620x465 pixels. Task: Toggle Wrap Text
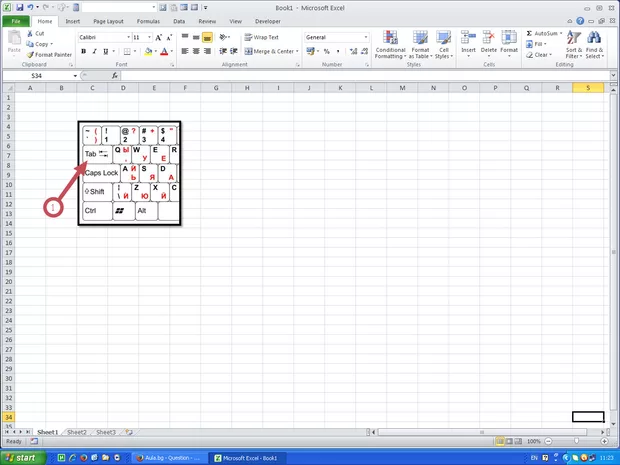pos(260,37)
